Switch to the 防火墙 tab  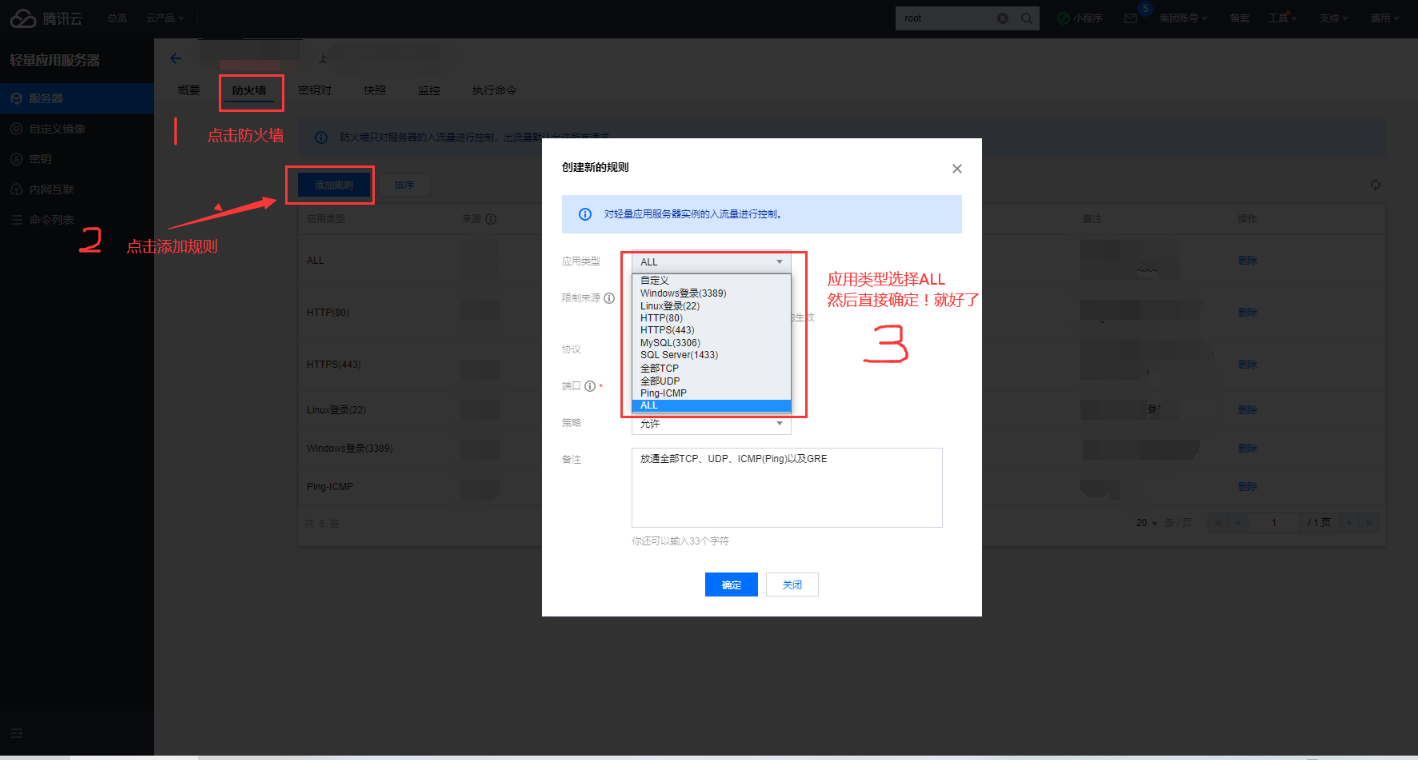(x=249, y=90)
